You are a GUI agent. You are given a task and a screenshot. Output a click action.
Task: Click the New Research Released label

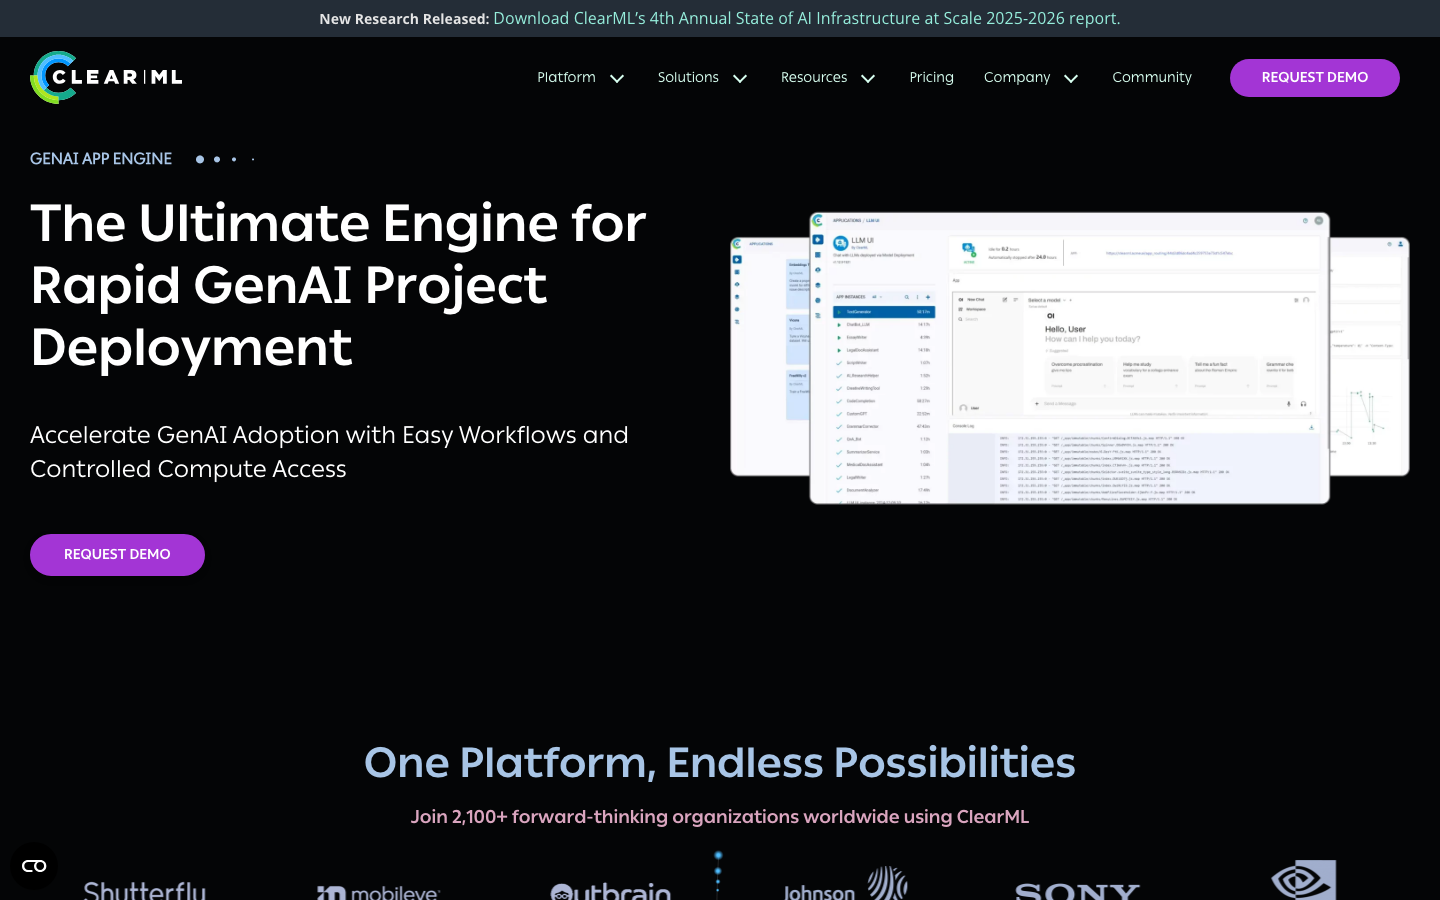coord(404,19)
